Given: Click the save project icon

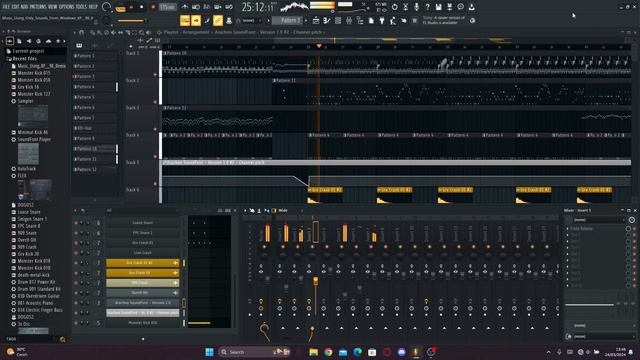Looking at the screenshot, I should pos(438,7).
